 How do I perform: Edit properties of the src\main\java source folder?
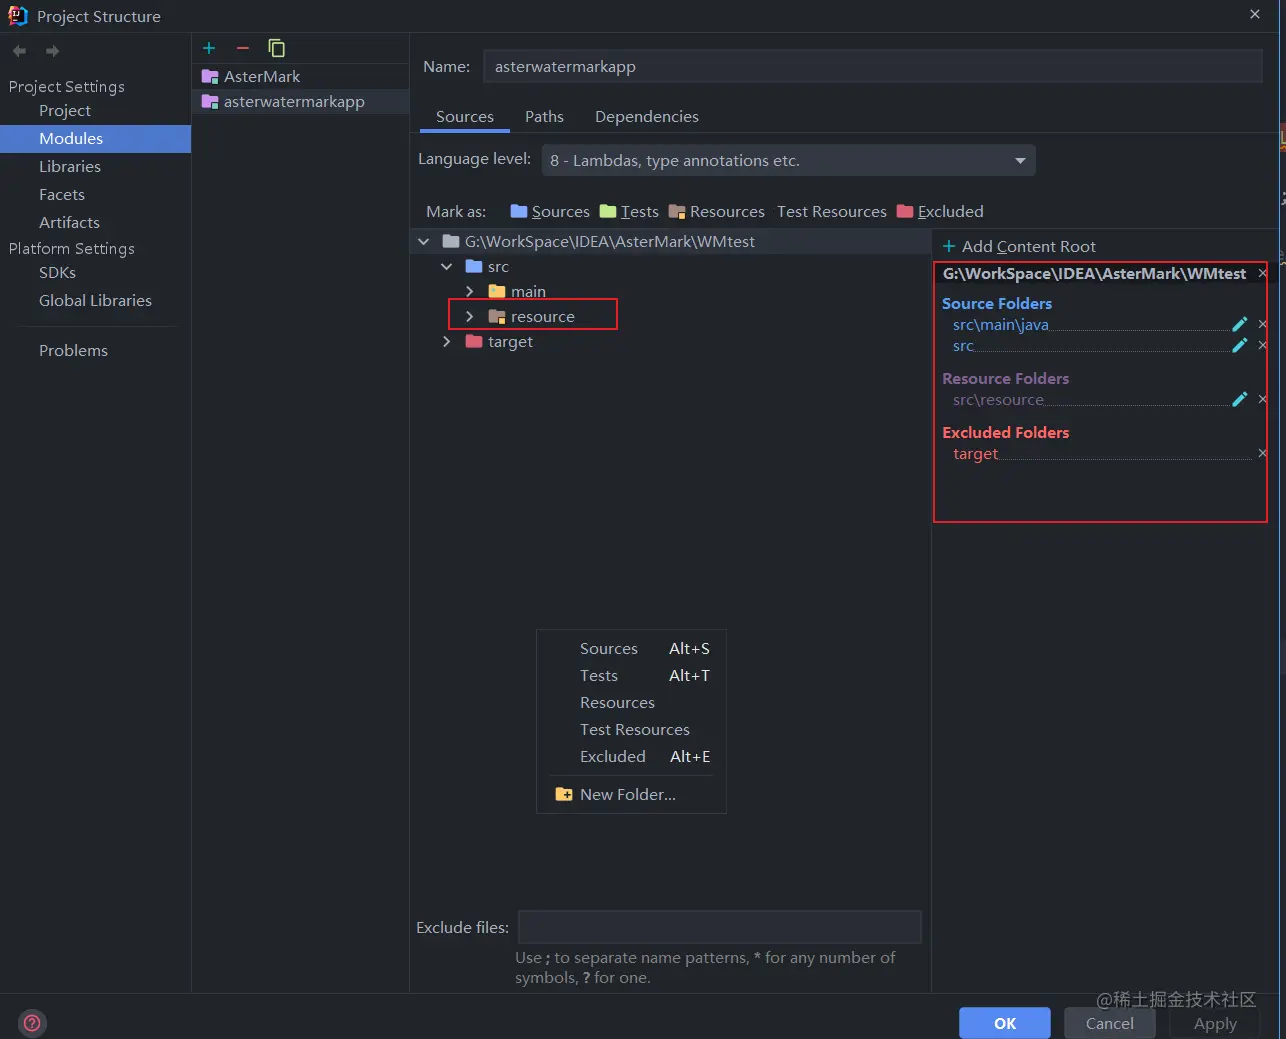click(1240, 324)
